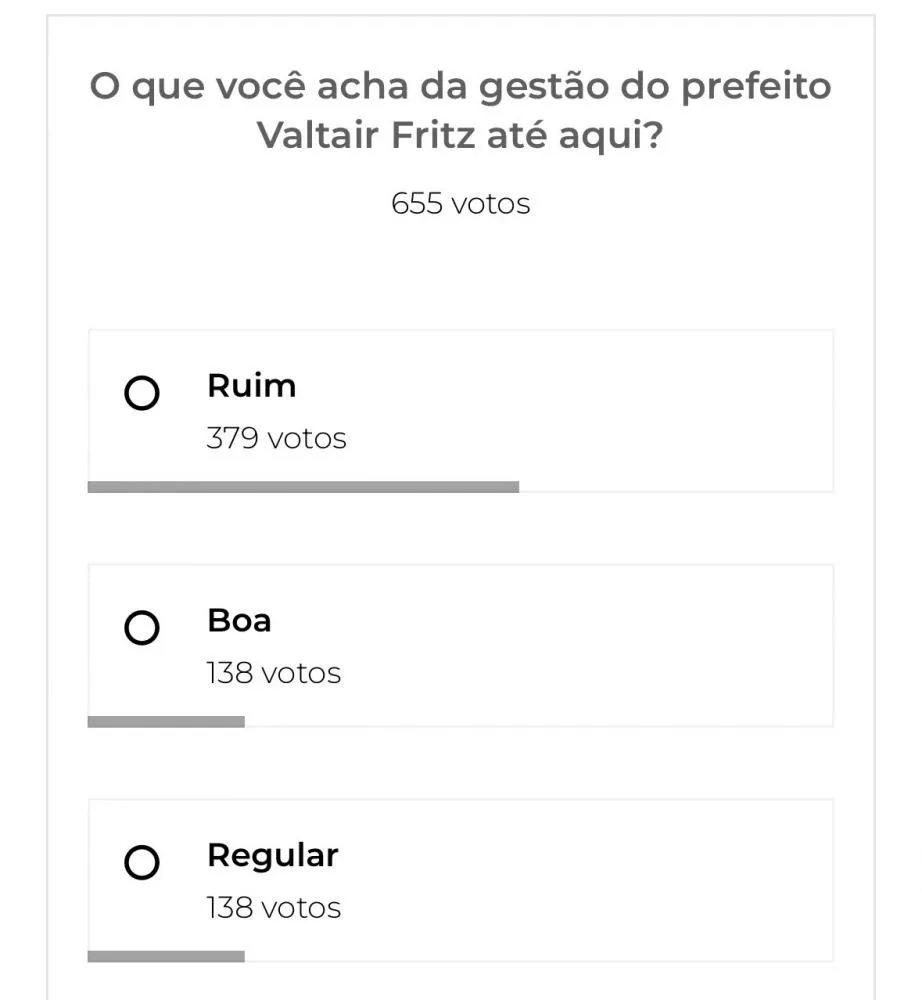Click the "138 votos" count under Regular
The height and width of the screenshot is (1000, 922).
tap(273, 908)
